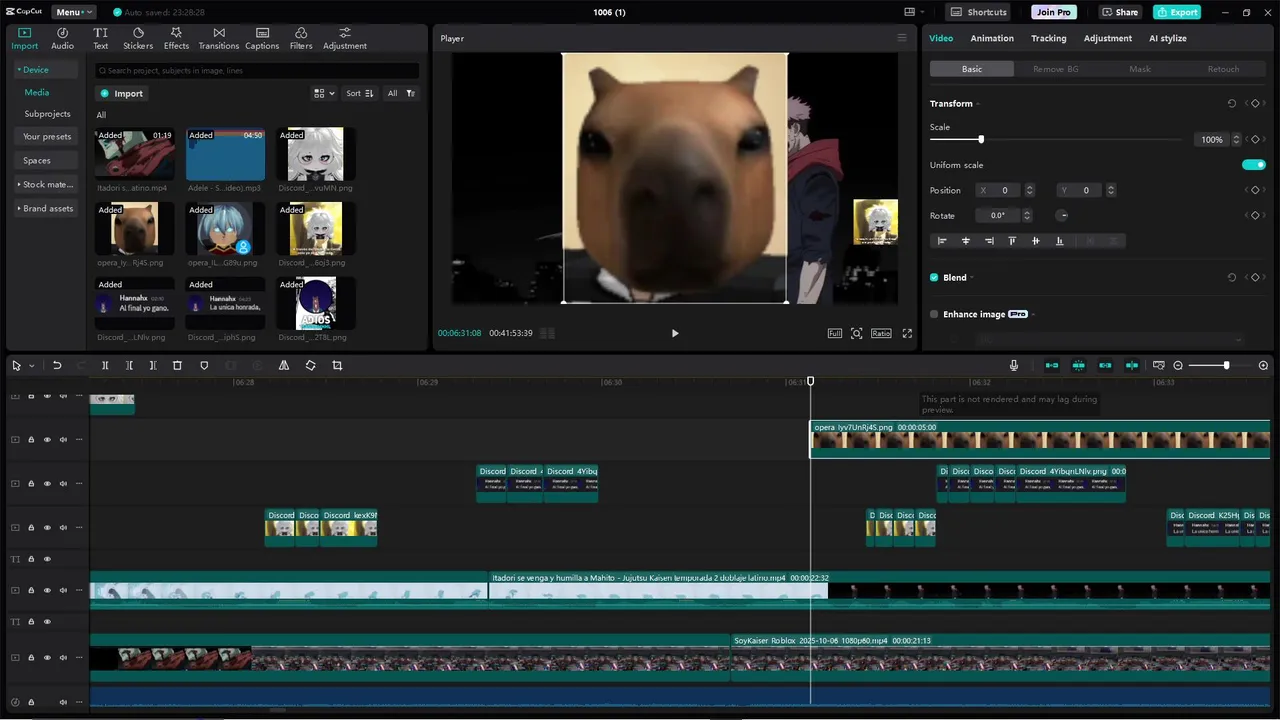
Task: Add a marker with the shield icon
Action: 204,366
